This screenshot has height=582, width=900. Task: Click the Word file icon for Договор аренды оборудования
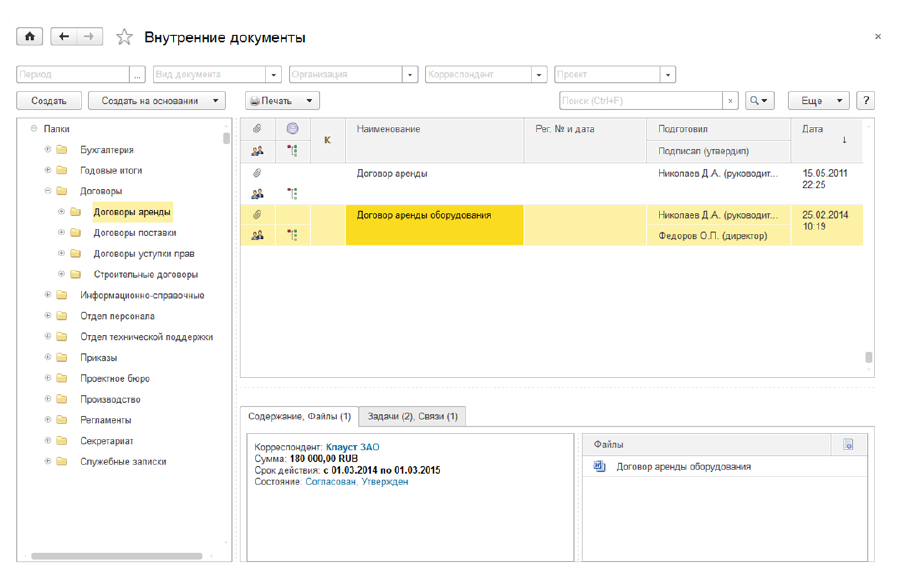pos(600,466)
